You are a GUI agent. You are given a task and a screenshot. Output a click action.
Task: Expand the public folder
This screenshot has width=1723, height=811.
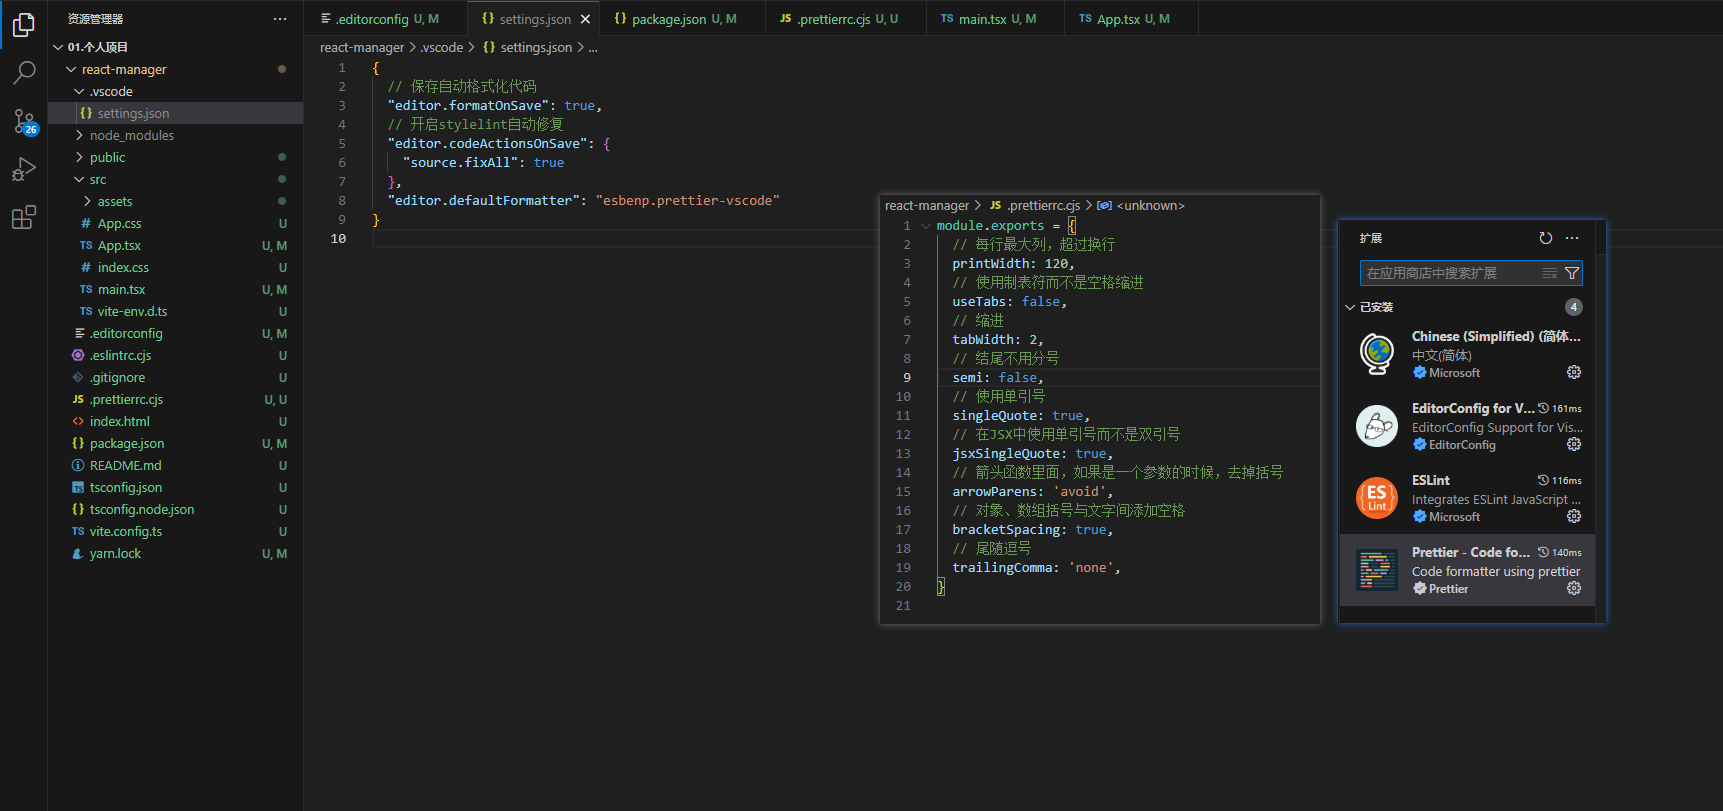(79, 157)
